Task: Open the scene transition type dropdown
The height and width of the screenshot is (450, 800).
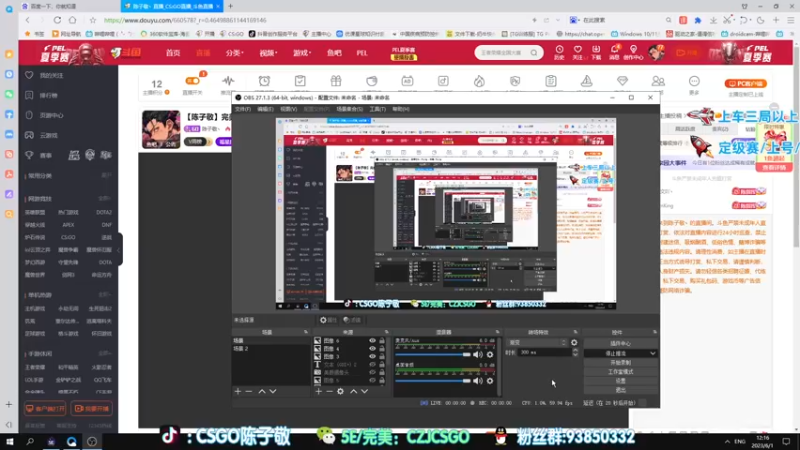Action: [537, 343]
